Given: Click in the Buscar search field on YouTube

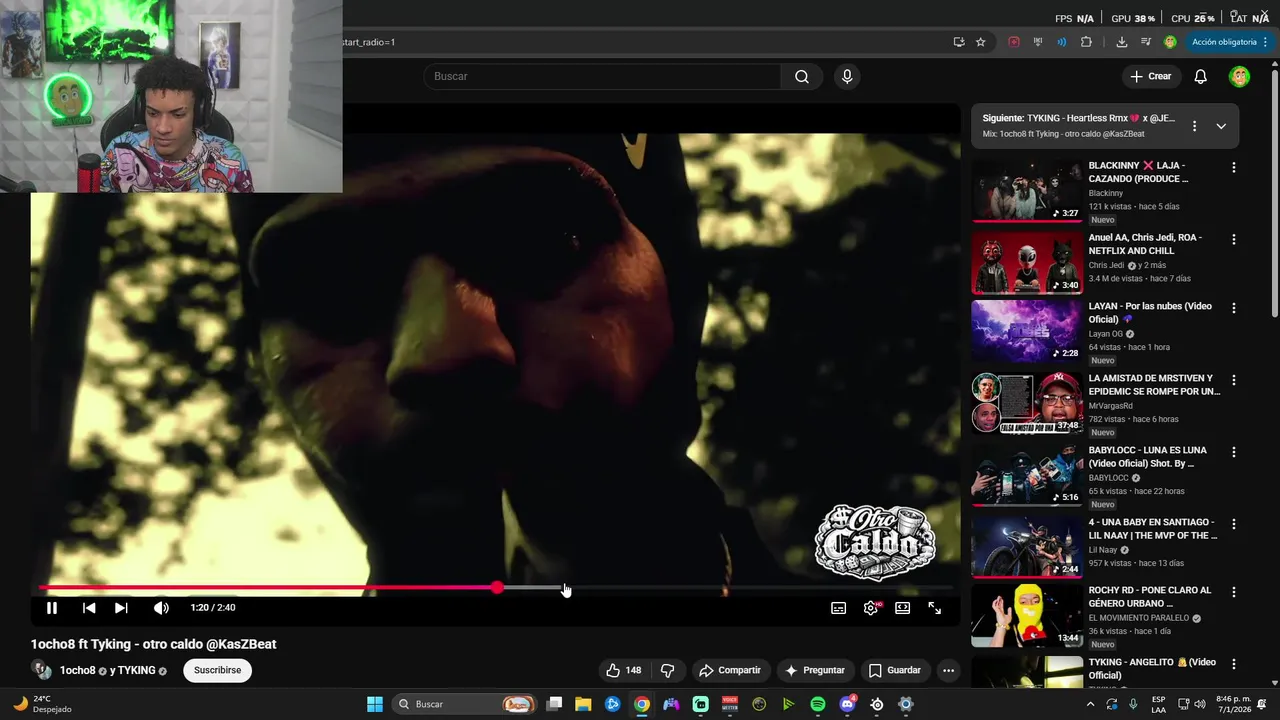Looking at the screenshot, I should tap(602, 77).
